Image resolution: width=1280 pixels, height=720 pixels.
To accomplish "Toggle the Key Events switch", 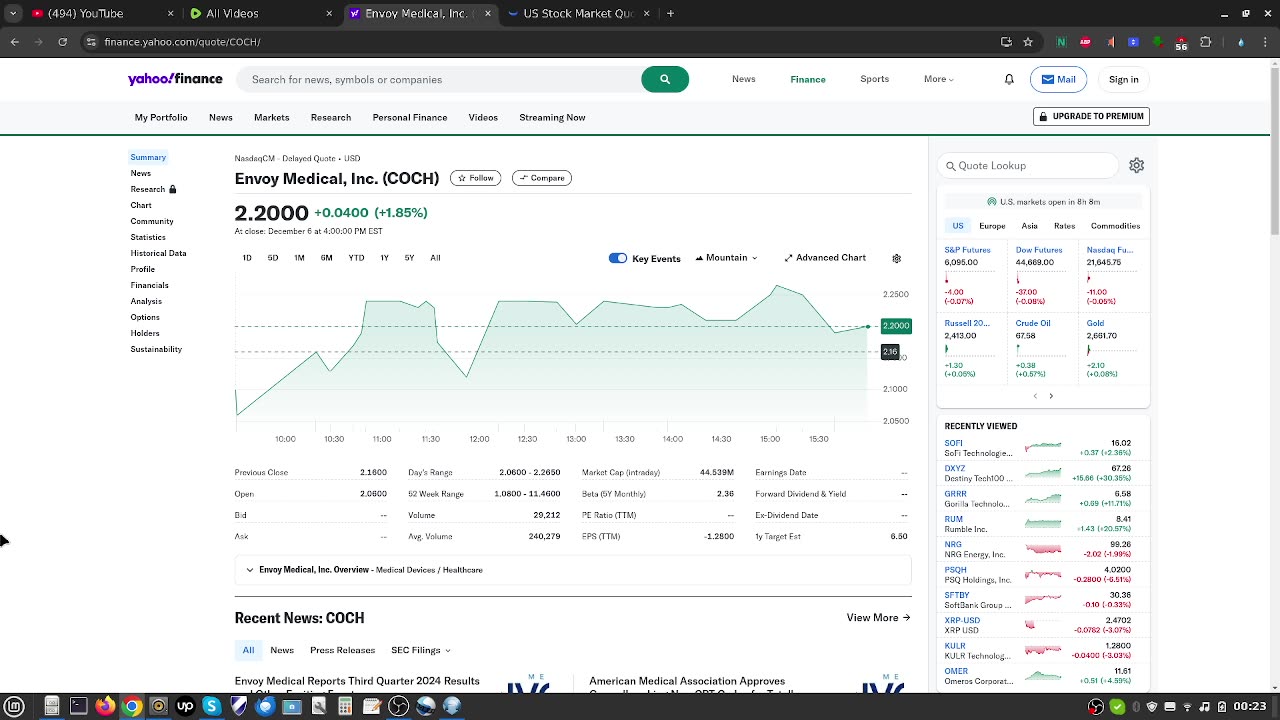I will [618, 258].
